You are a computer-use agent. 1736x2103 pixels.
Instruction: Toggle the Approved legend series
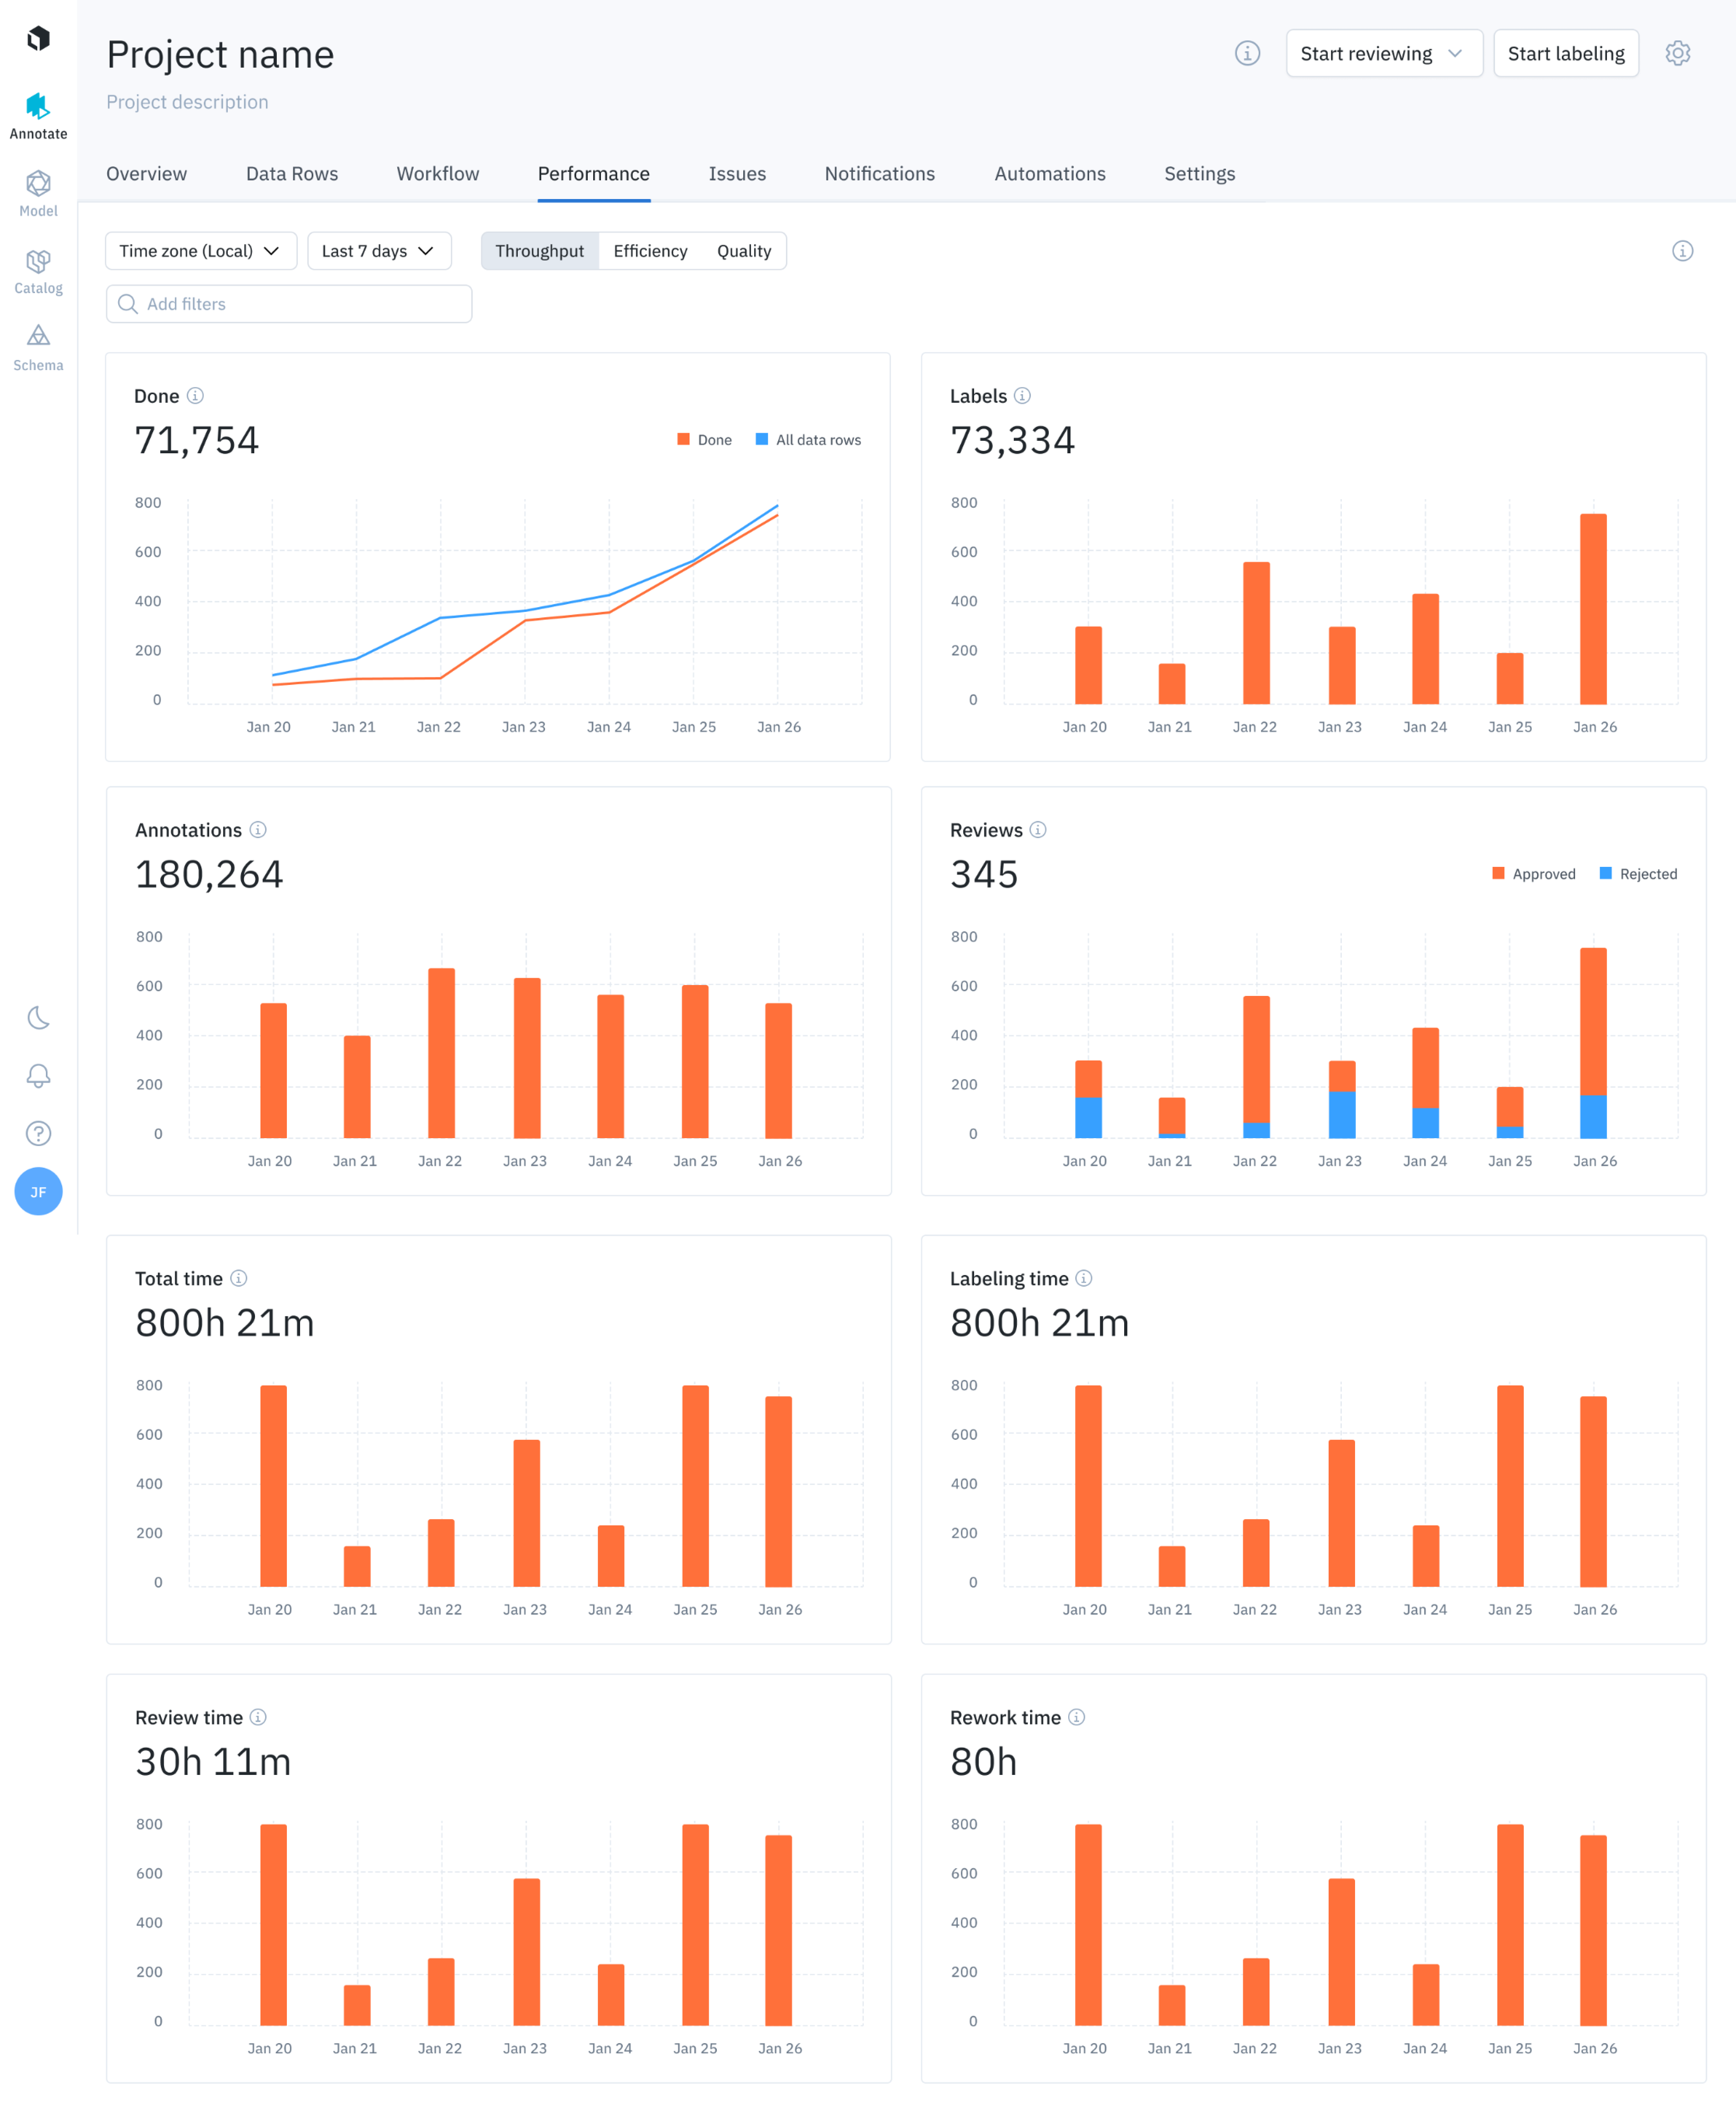click(1534, 874)
